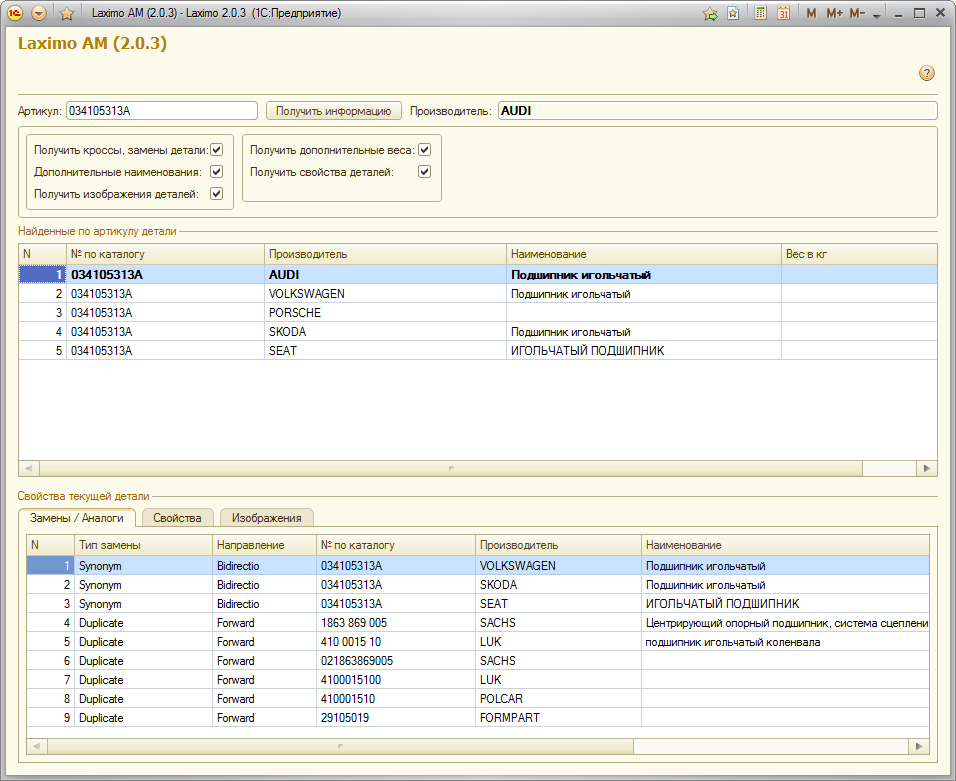Image resolution: width=956 pixels, height=781 pixels.
Task: Switch to the Изображения tab
Action: pos(266,518)
